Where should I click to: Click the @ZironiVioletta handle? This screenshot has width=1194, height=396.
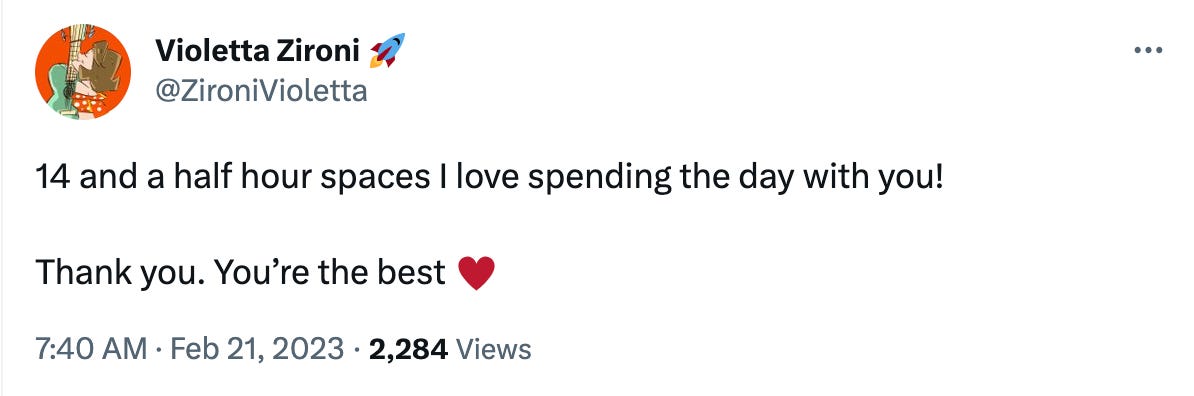pos(261,91)
